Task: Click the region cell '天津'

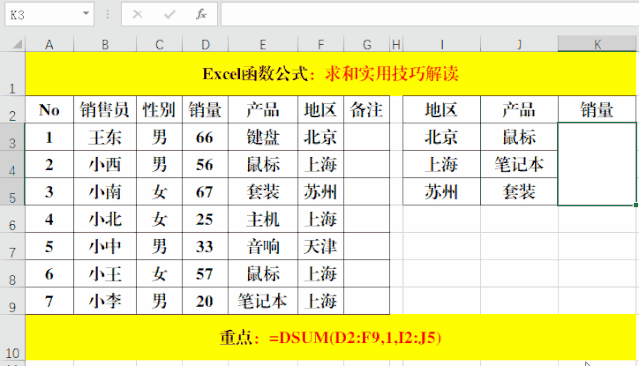Action: pyautogui.click(x=321, y=247)
